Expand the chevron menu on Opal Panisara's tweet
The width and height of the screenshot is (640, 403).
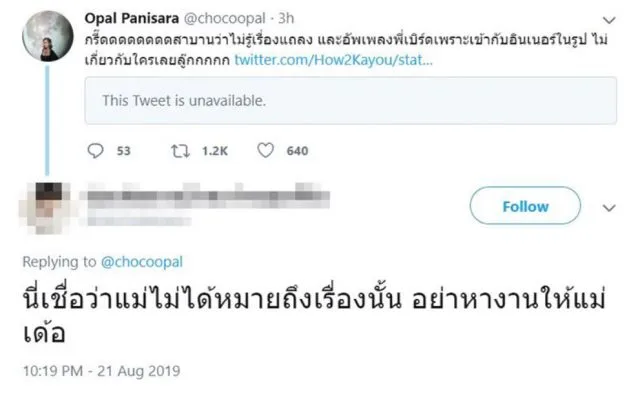click(609, 18)
